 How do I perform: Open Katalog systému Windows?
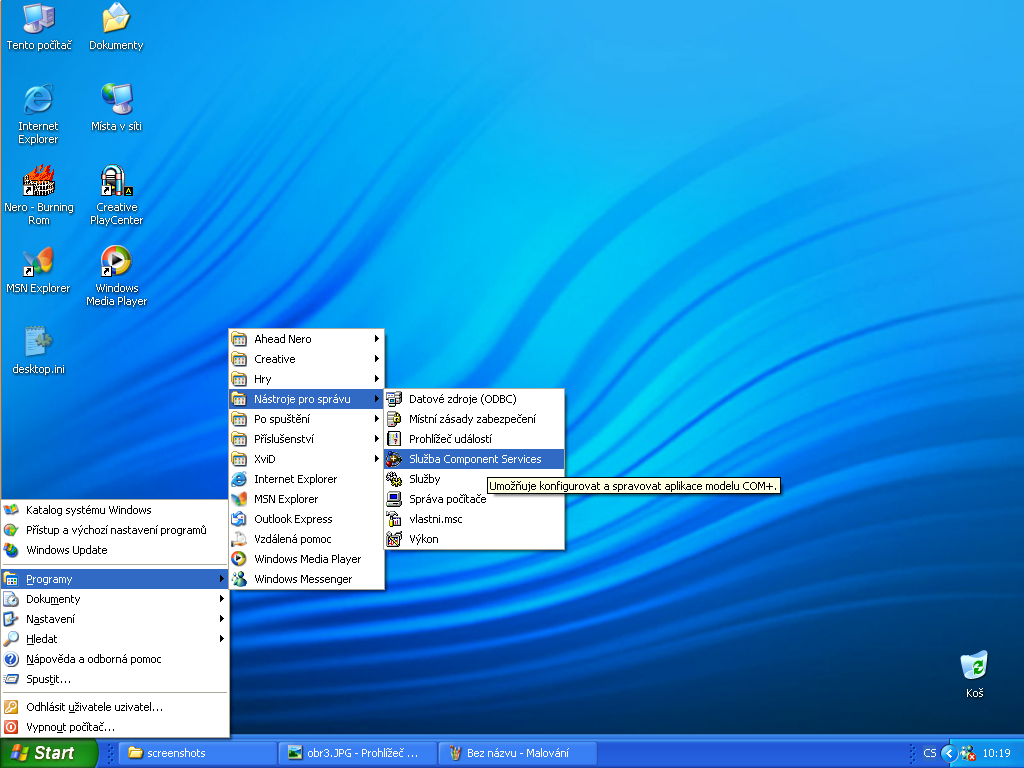(115, 510)
